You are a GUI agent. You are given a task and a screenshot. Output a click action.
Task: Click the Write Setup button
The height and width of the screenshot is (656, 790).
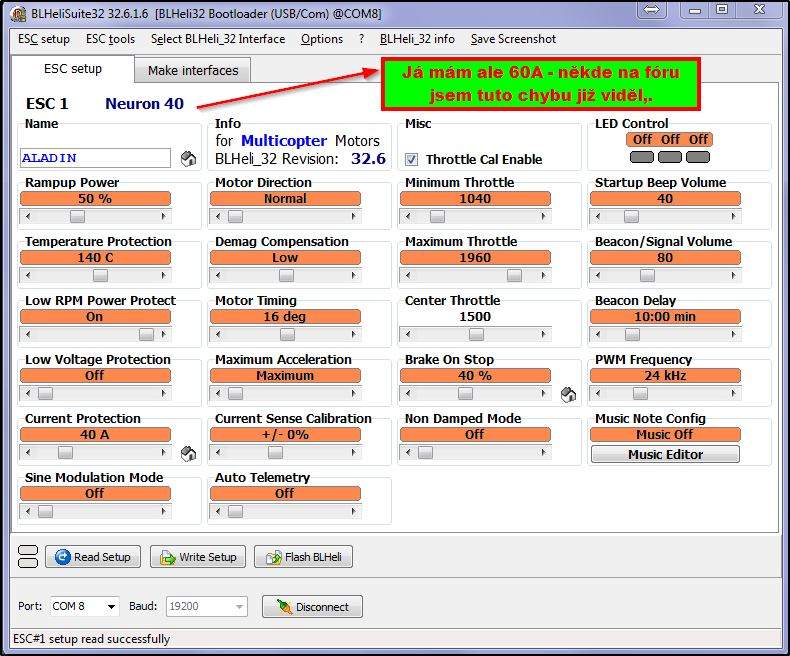click(x=197, y=557)
